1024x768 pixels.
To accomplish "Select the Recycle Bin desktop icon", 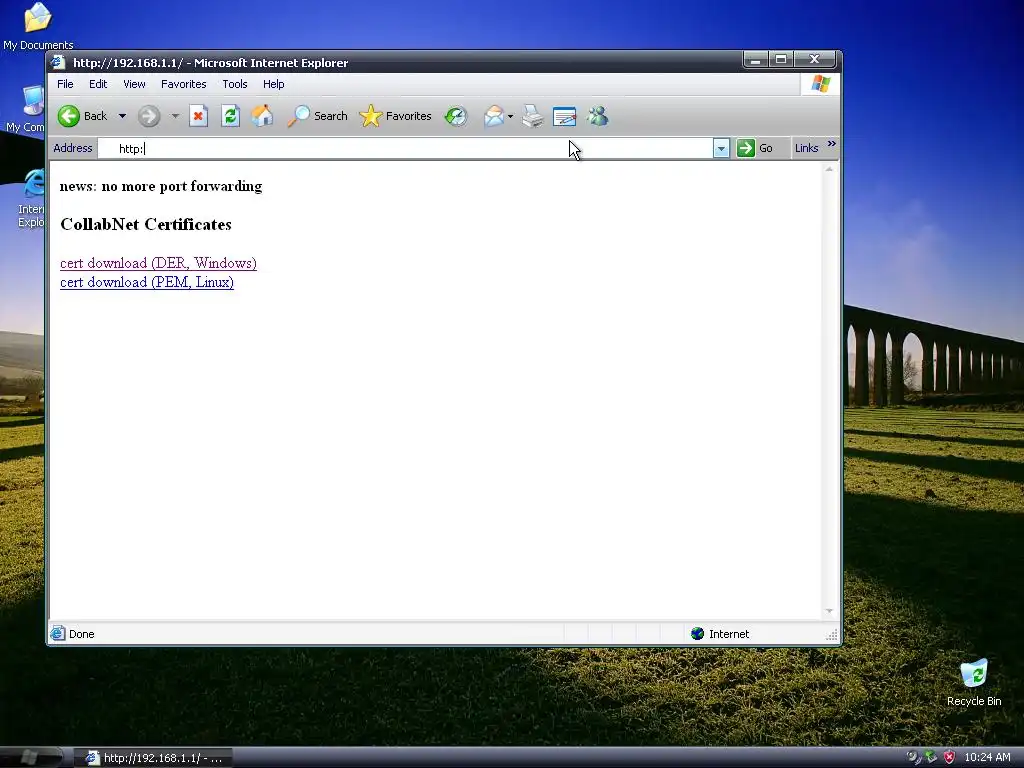I will point(974,682).
